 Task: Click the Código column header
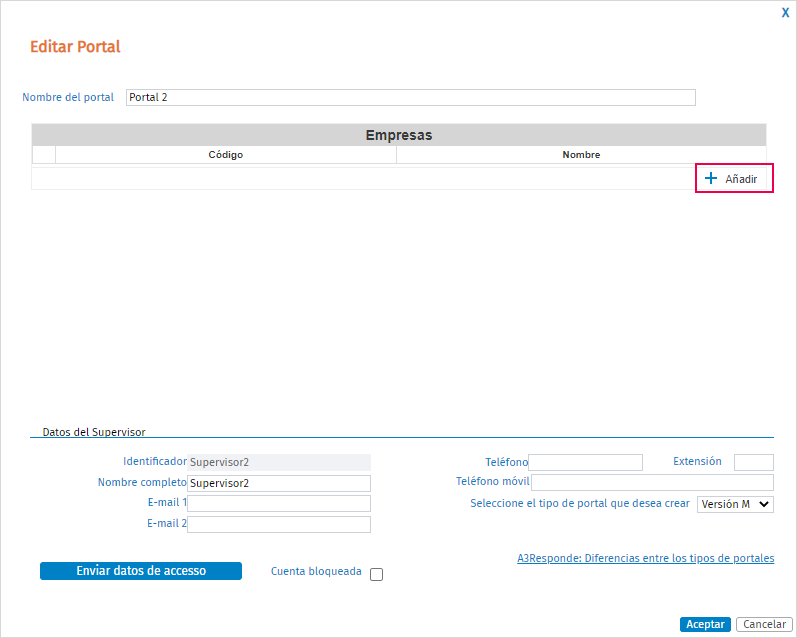click(x=226, y=155)
